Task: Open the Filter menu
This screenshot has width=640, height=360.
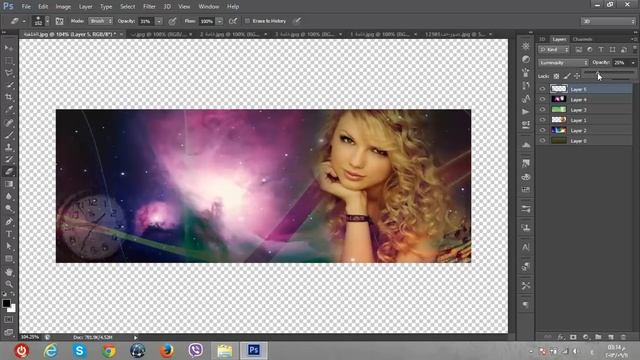Action: pyautogui.click(x=149, y=7)
